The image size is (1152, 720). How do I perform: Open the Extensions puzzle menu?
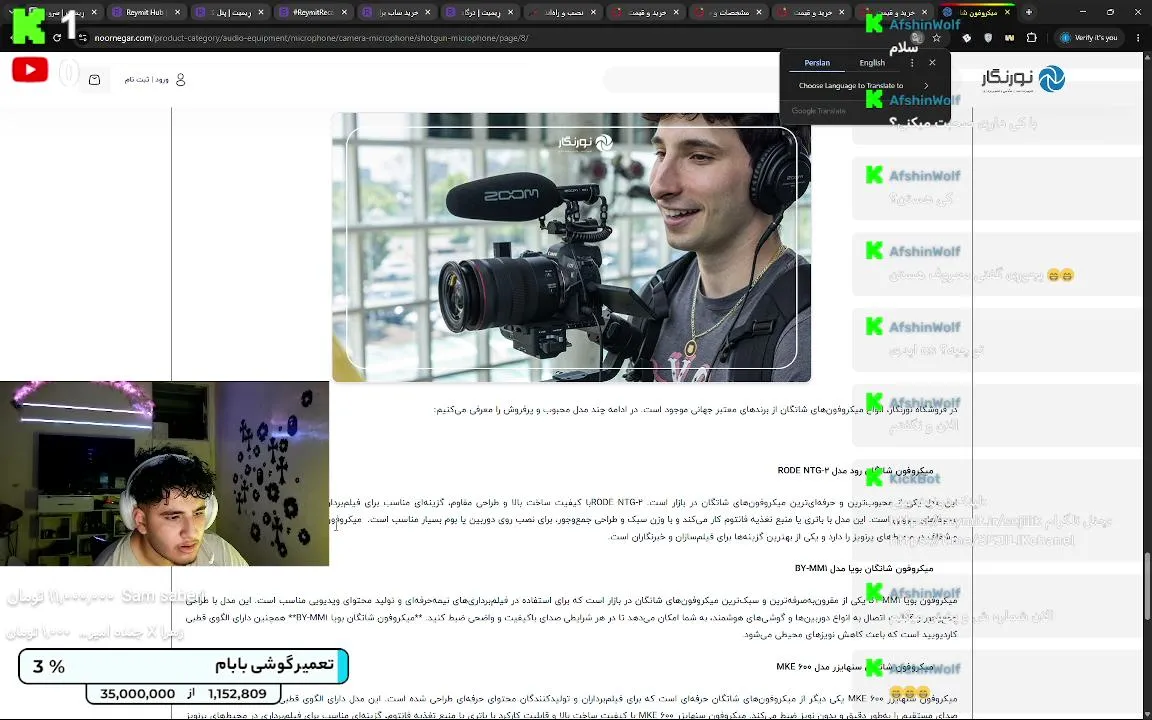click(x=1032, y=37)
